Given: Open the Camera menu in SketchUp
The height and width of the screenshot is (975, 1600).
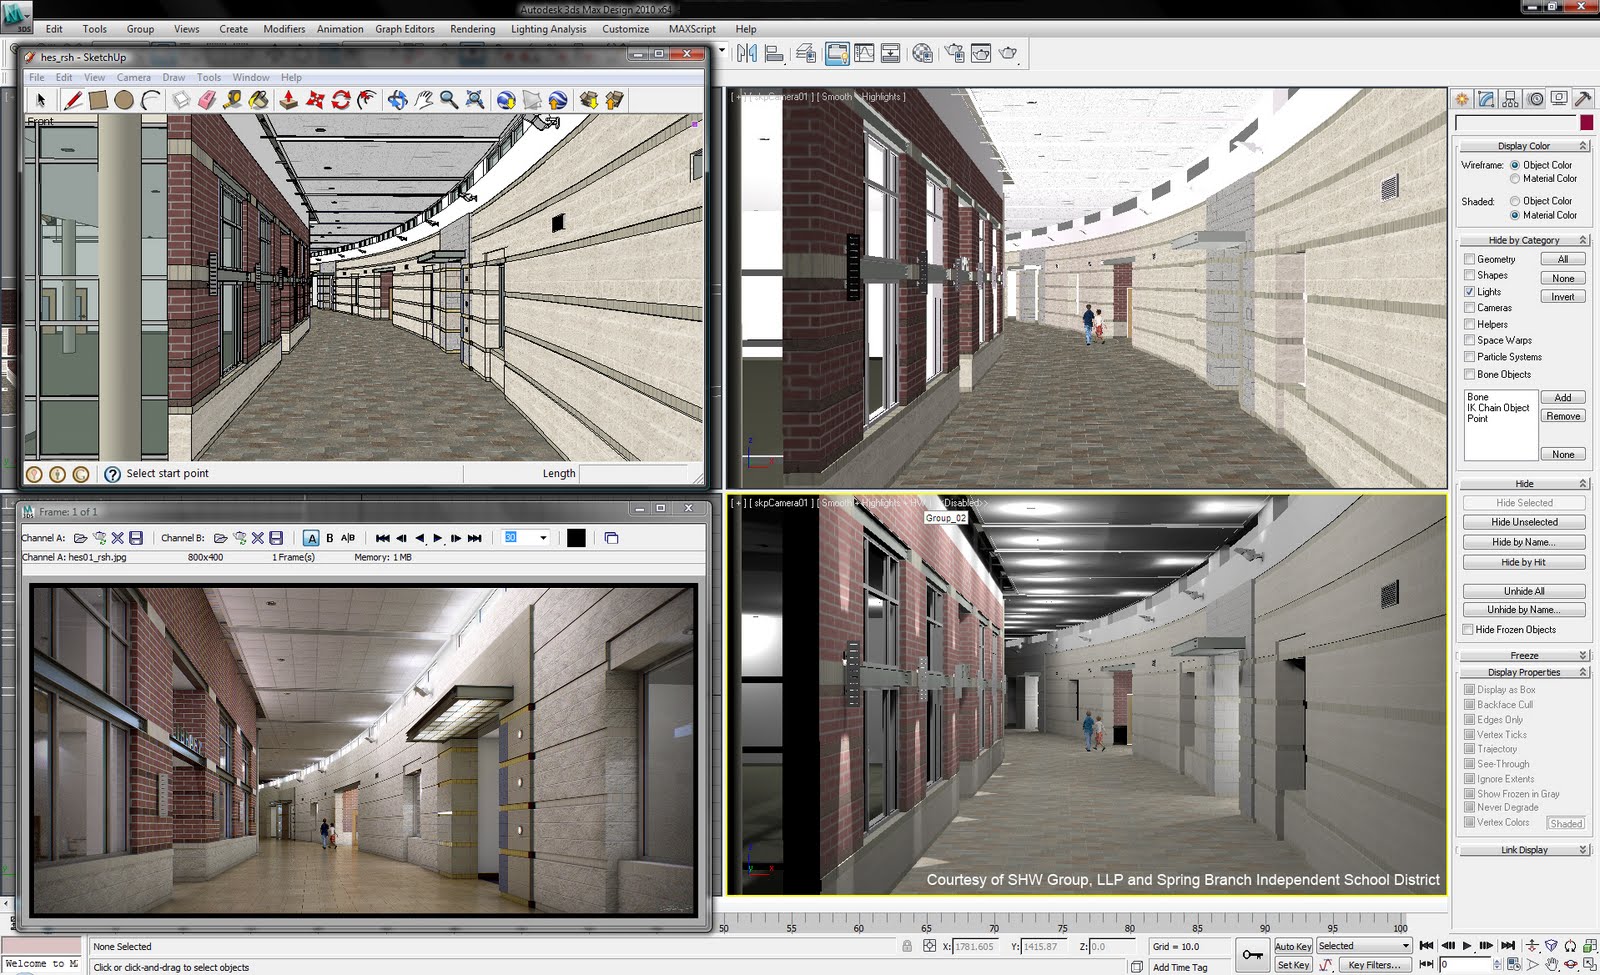Looking at the screenshot, I should (133, 77).
